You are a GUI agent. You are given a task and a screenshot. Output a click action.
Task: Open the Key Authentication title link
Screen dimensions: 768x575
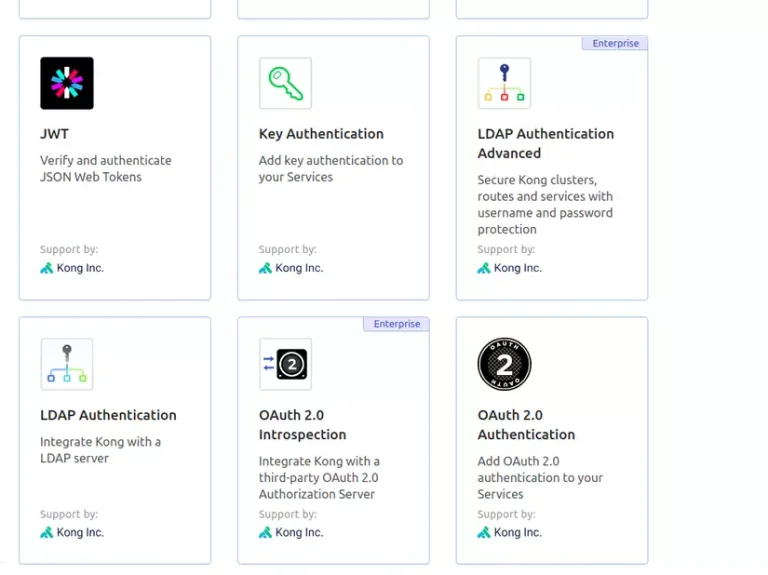pyautogui.click(x=321, y=134)
